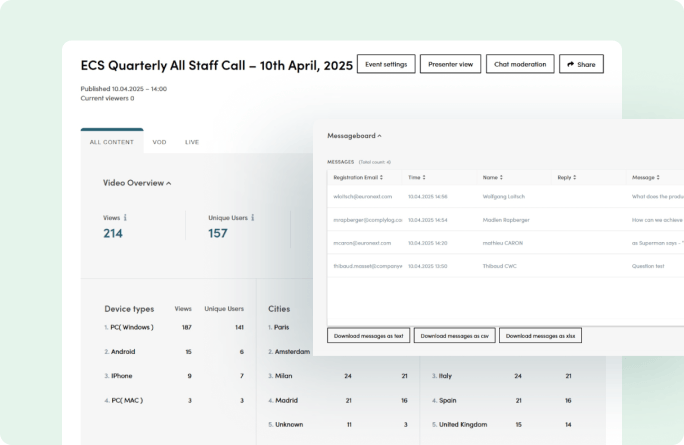Click the Published 10.04.2025 – 14:00 text
This screenshot has width=684, height=445.
click(x=123, y=89)
